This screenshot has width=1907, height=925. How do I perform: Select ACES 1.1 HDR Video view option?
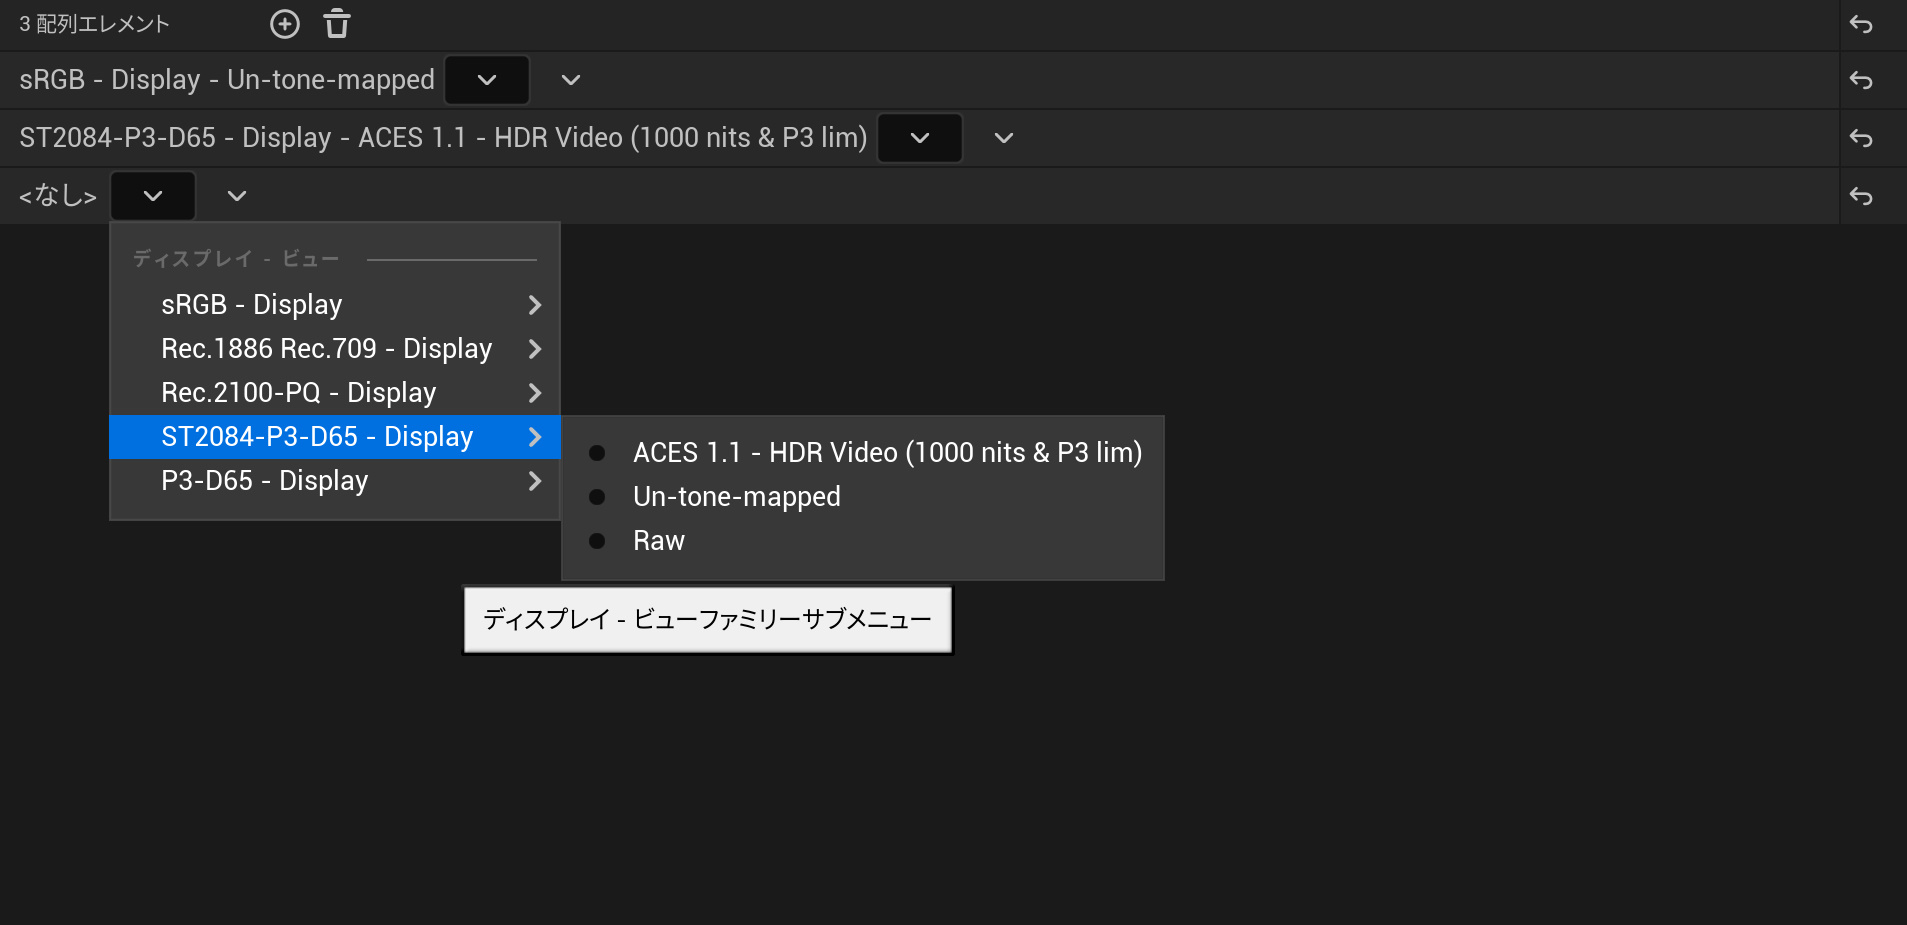pos(886,453)
